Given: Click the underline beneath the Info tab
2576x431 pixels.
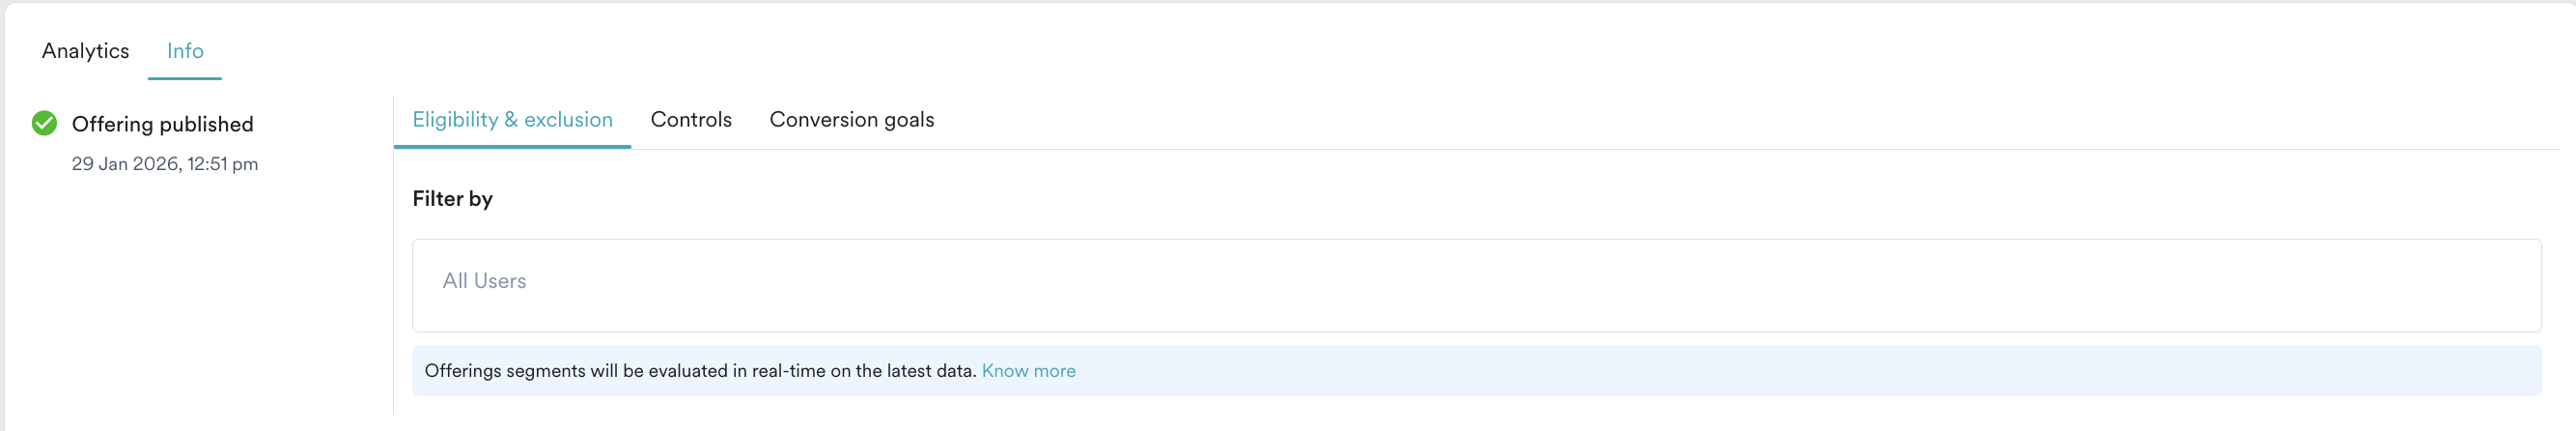Looking at the screenshot, I should (x=185, y=78).
